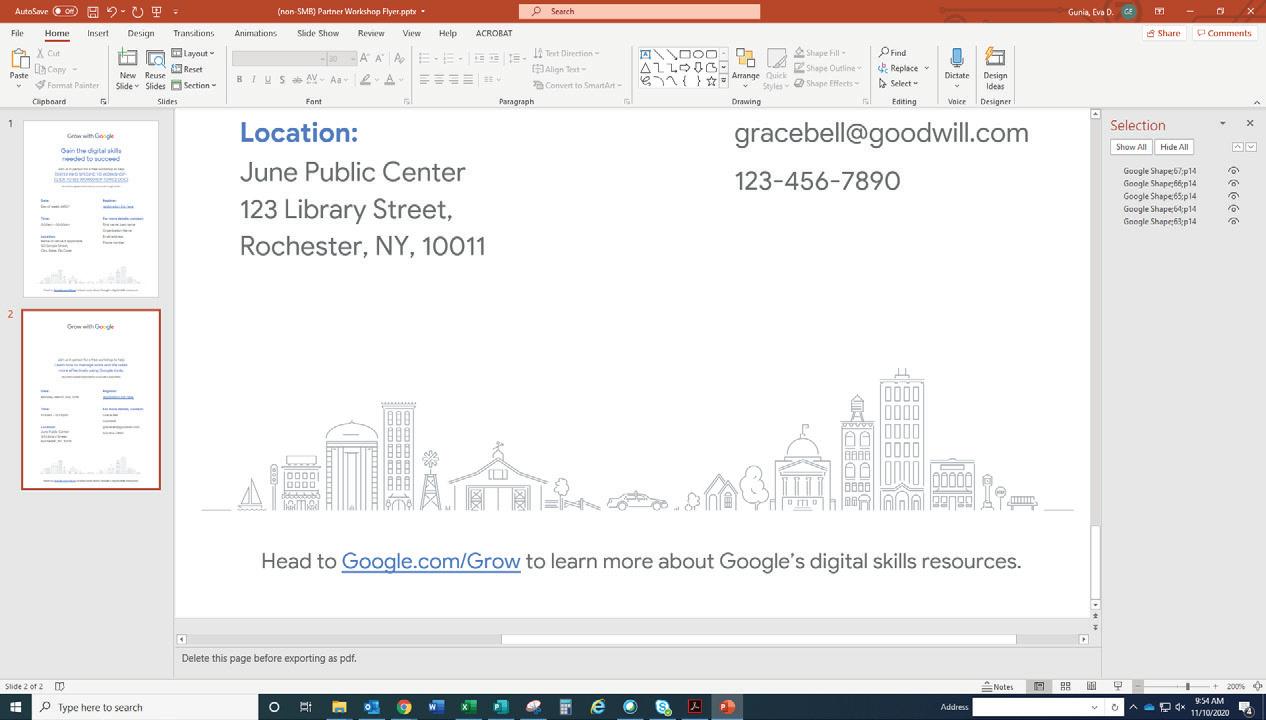This screenshot has width=1266, height=720.
Task: Click Show All in Selection pane
Action: (1131, 147)
